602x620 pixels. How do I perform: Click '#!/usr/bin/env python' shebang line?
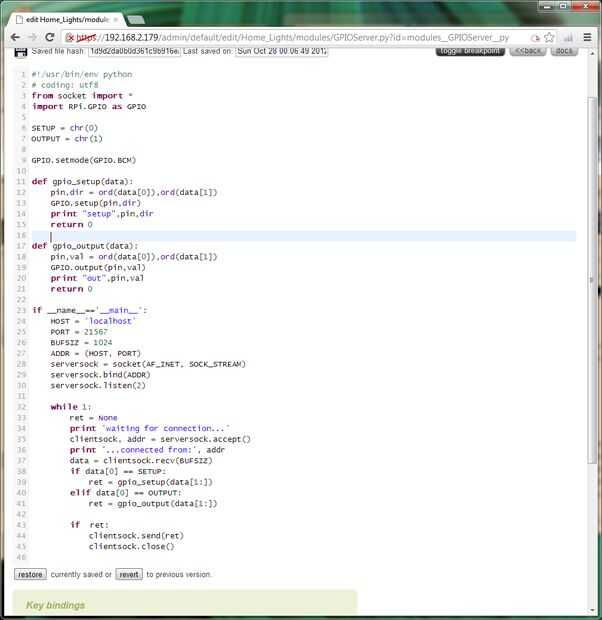(82, 74)
